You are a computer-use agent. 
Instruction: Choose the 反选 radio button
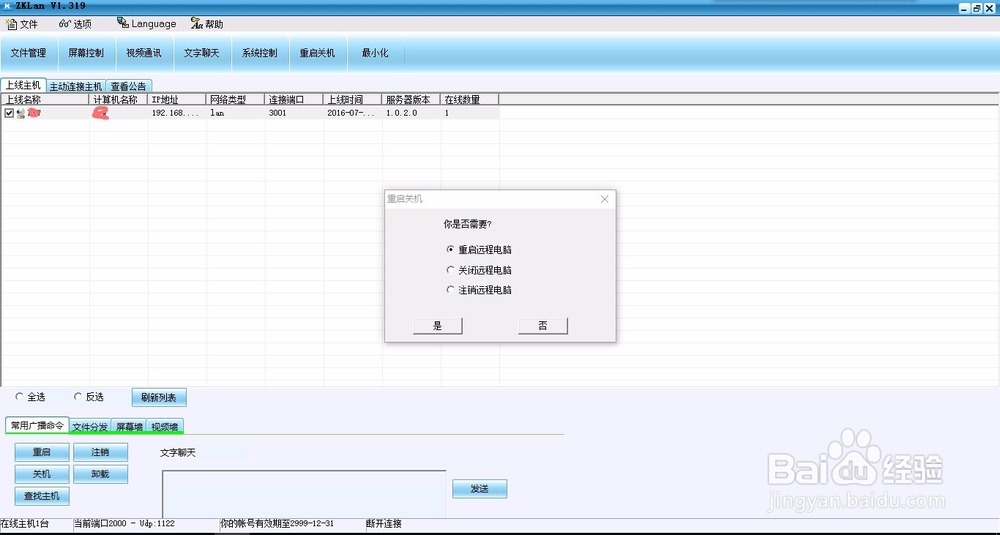coord(89,397)
